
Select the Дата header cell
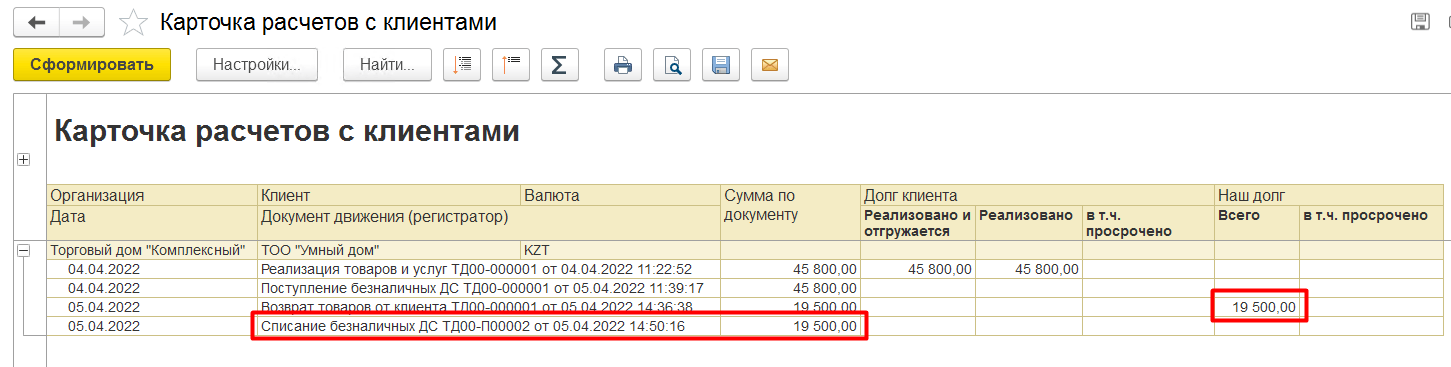click(x=152, y=223)
